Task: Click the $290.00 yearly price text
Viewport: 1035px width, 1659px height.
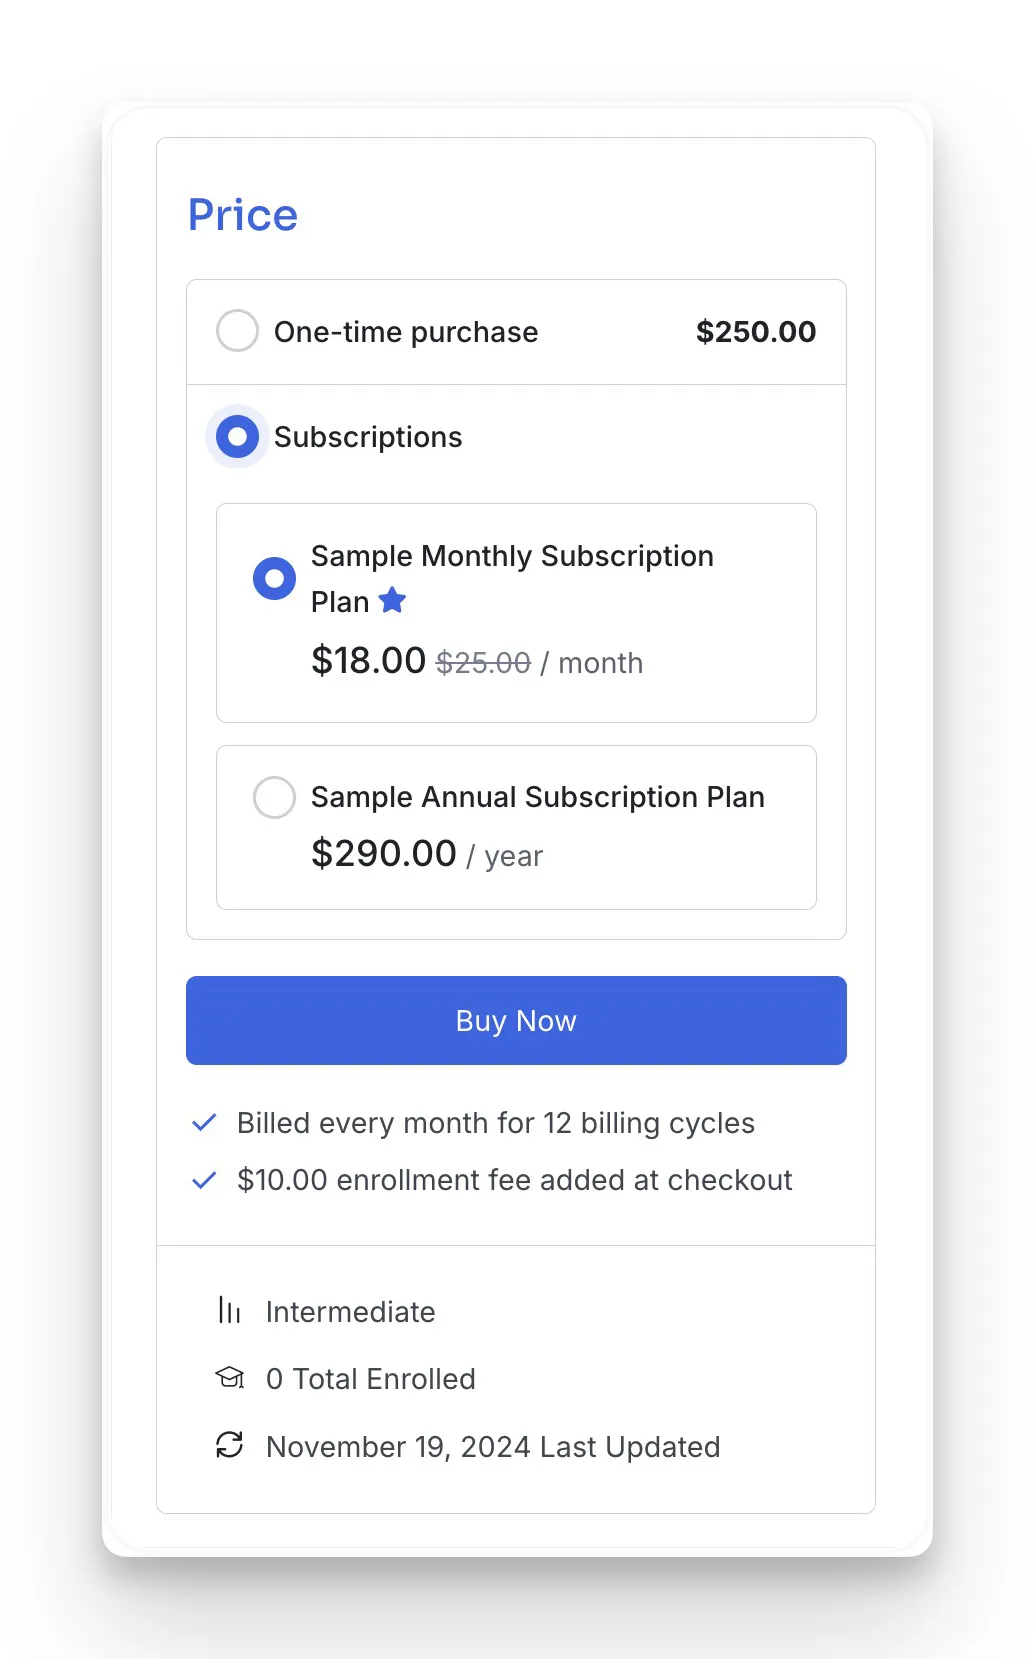Action: (382, 854)
